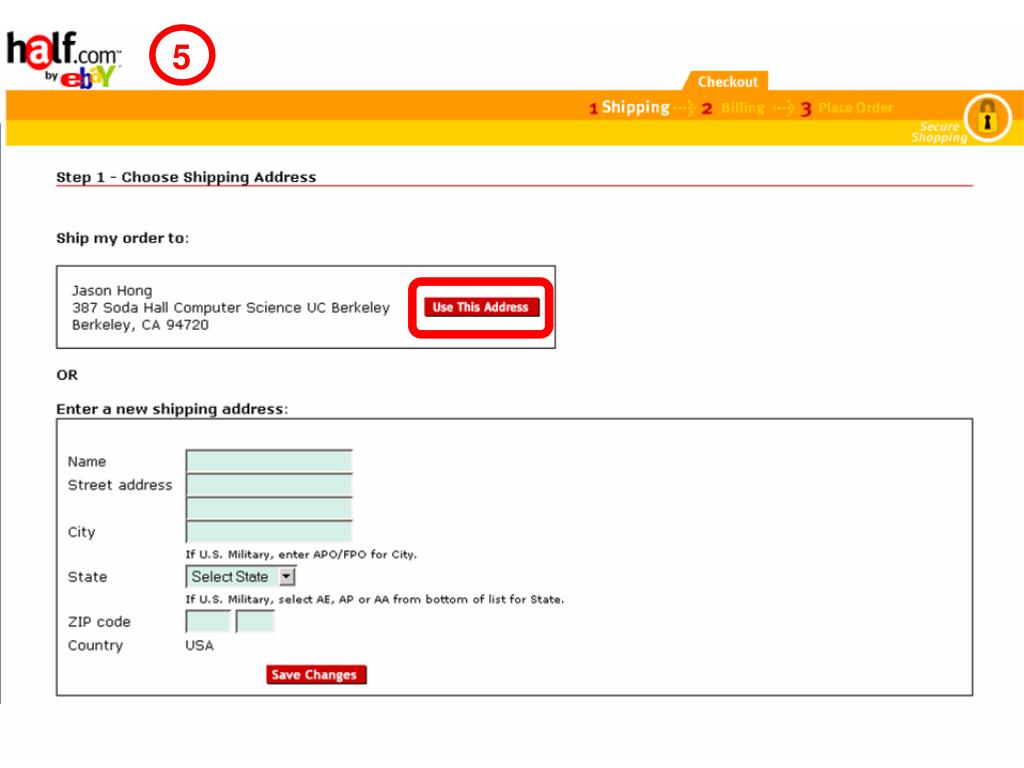
Task: Click the Step 1 - Choose Shipping Address heading
Action: (186, 177)
